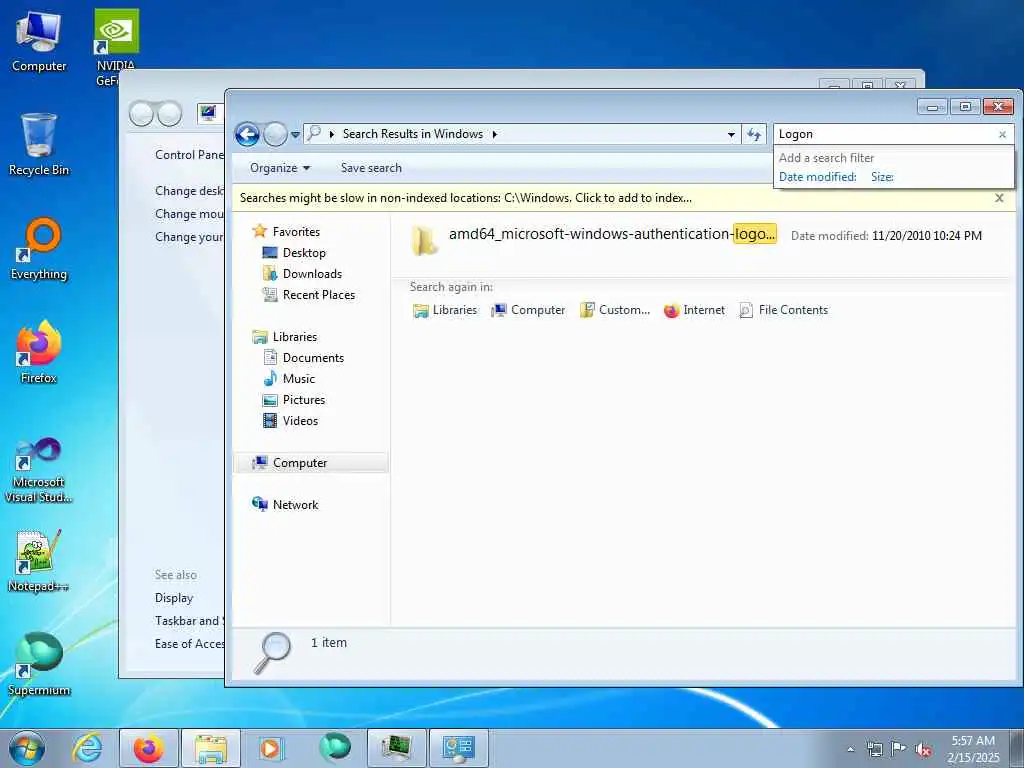
Task: Click the address bar breadcrumb arrow after Windows
Action: pyautogui.click(x=494, y=135)
